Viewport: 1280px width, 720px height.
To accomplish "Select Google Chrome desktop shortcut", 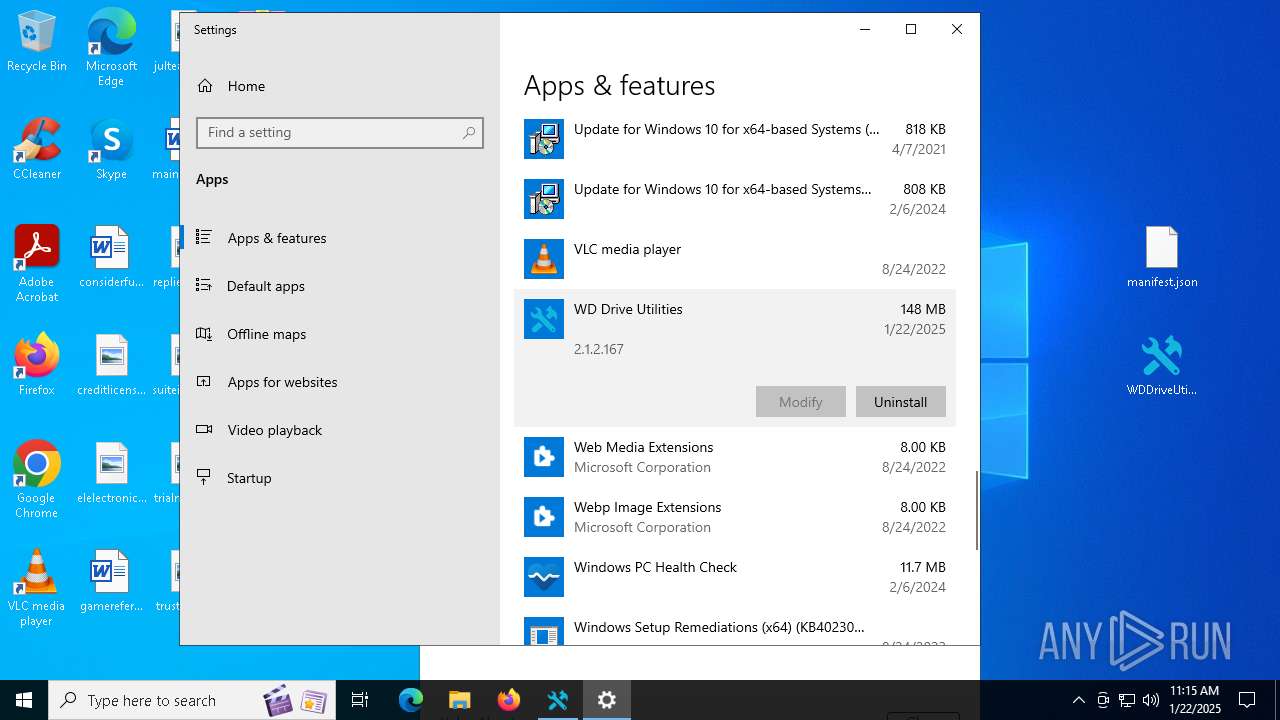I will [37, 479].
